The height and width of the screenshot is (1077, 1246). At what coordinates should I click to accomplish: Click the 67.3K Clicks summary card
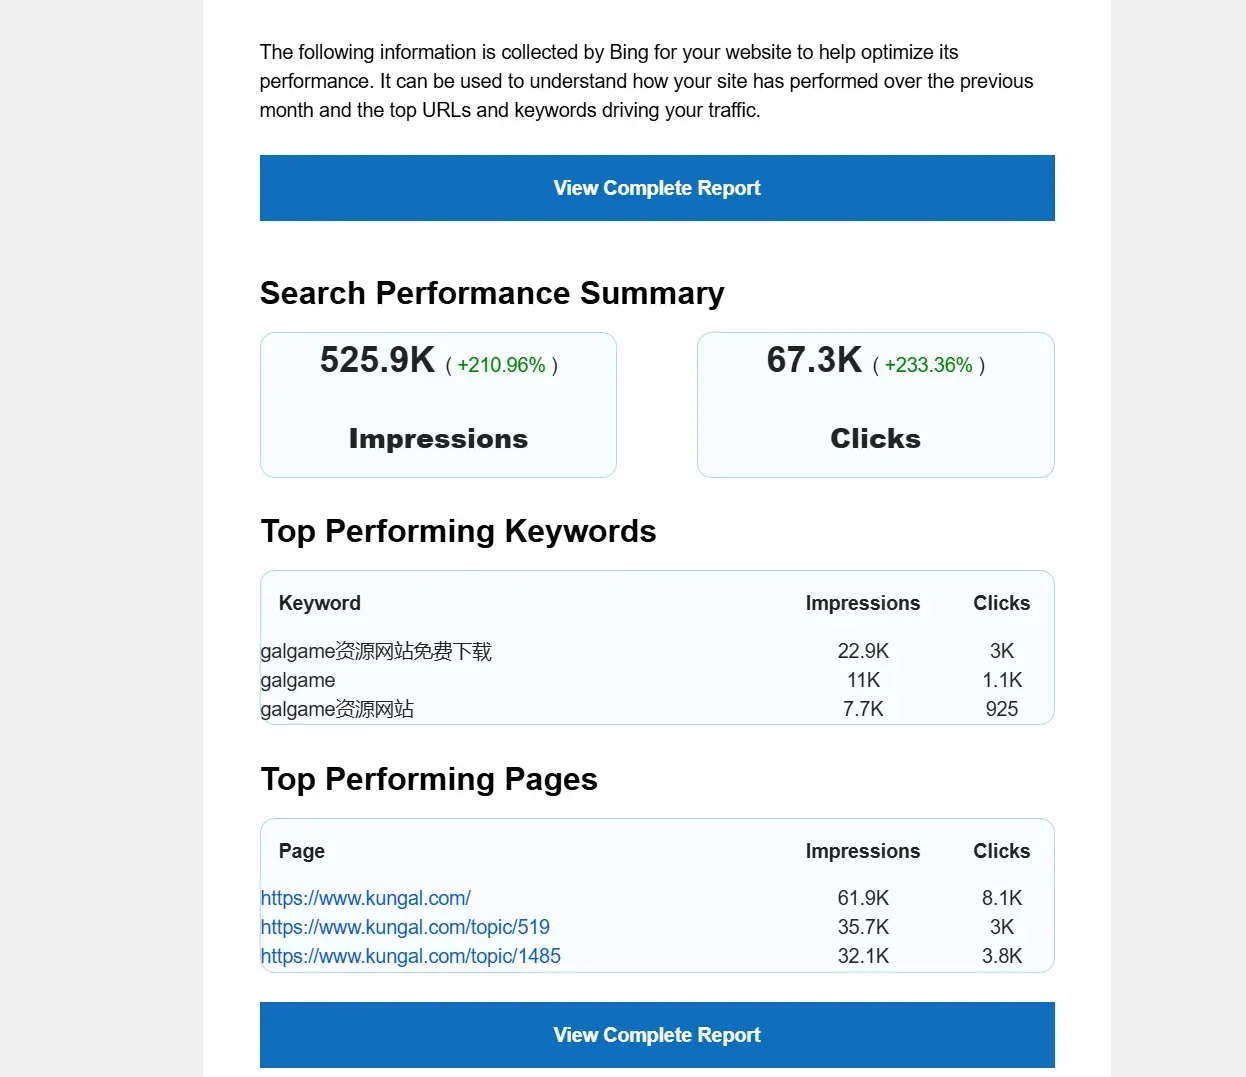coord(876,405)
